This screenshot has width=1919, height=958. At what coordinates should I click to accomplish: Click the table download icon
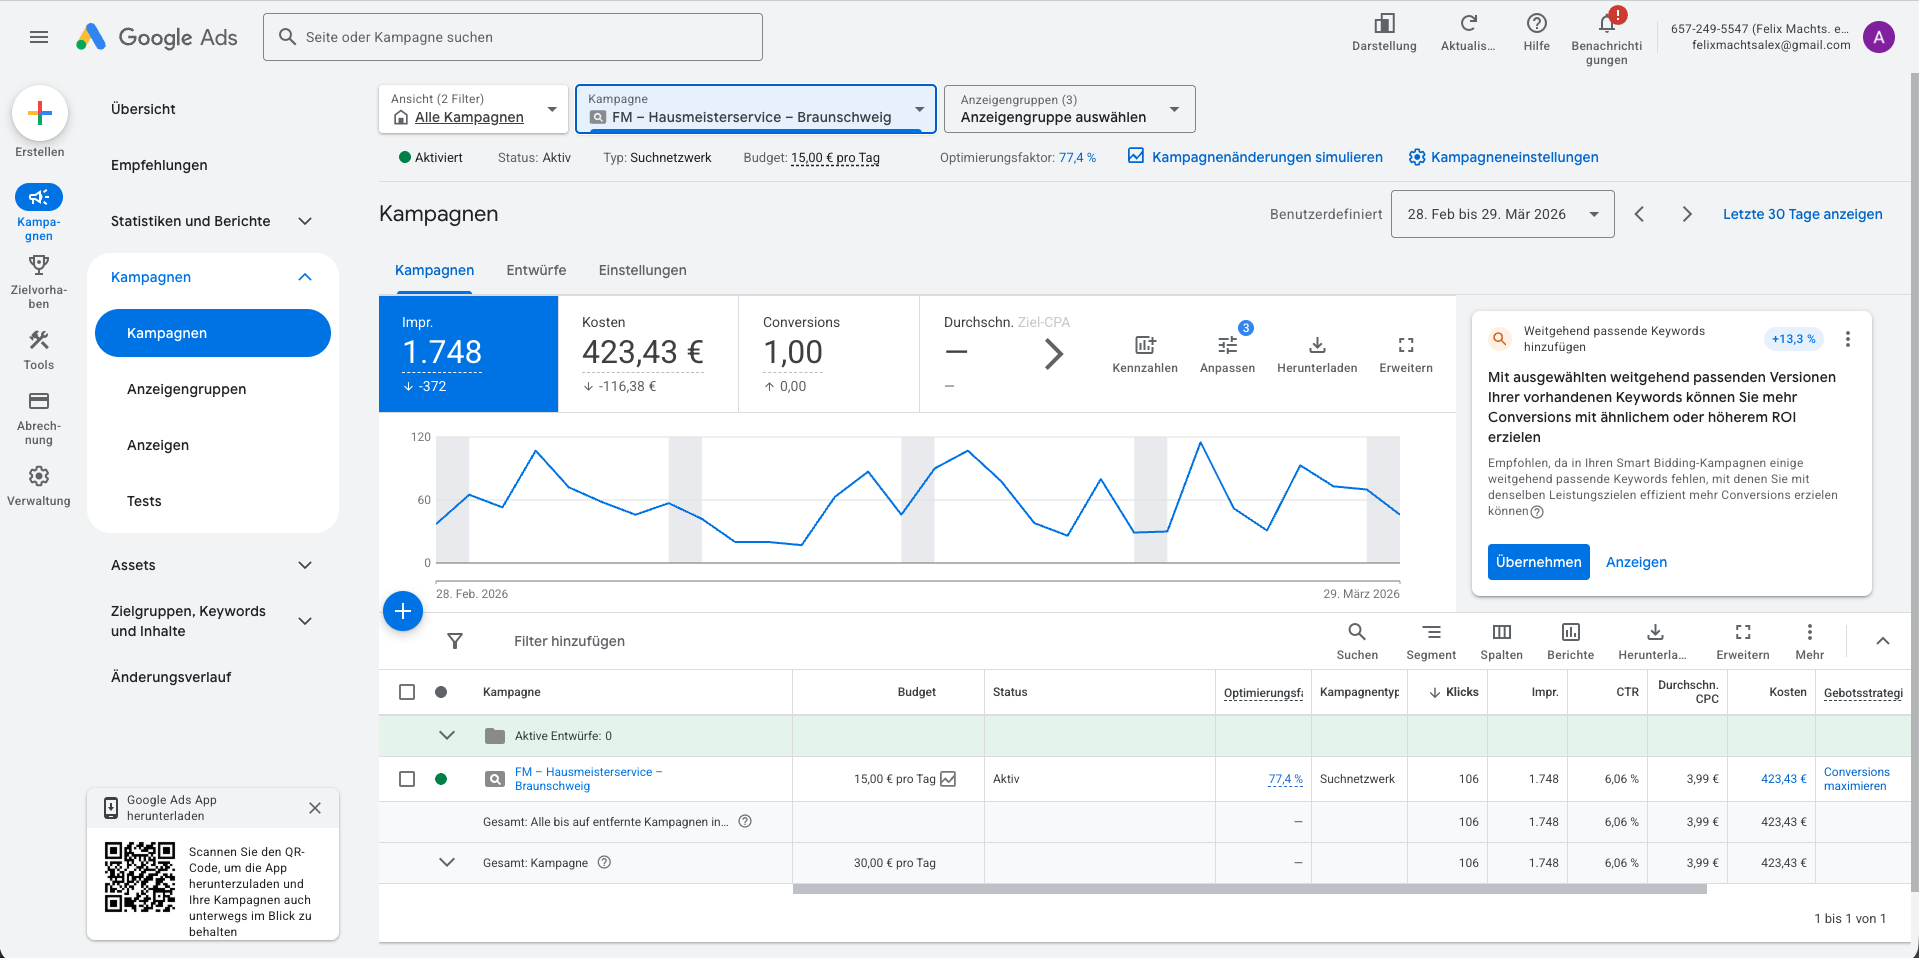coord(1656,632)
